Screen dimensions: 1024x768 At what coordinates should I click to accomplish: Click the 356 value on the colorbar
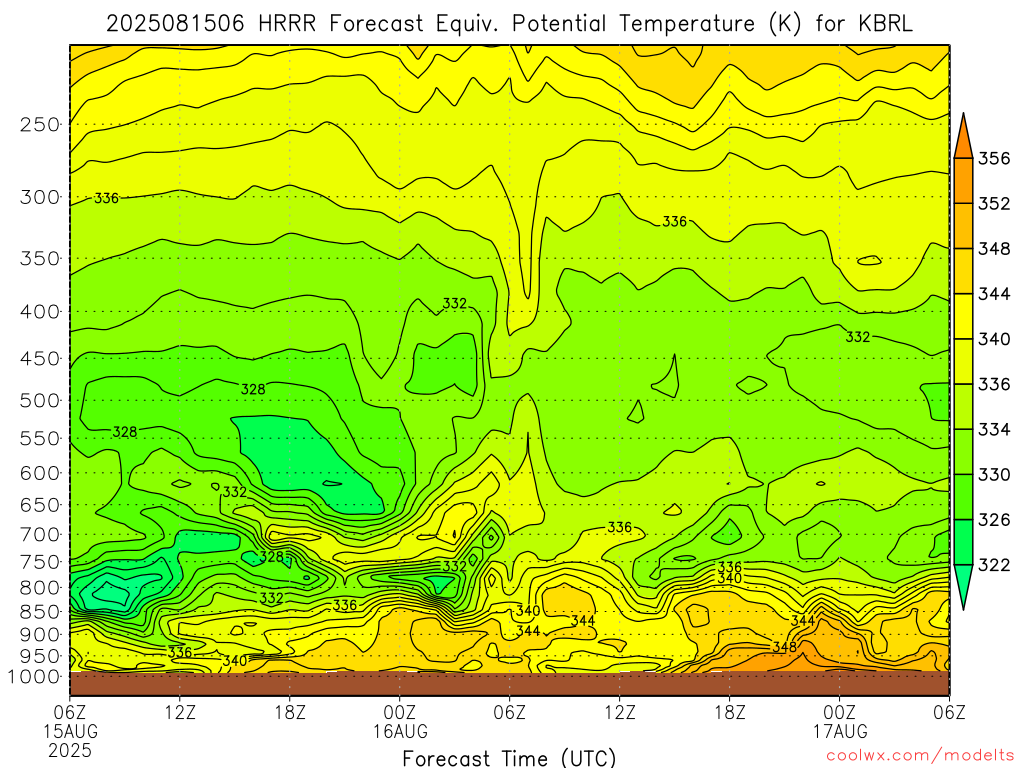(994, 159)
